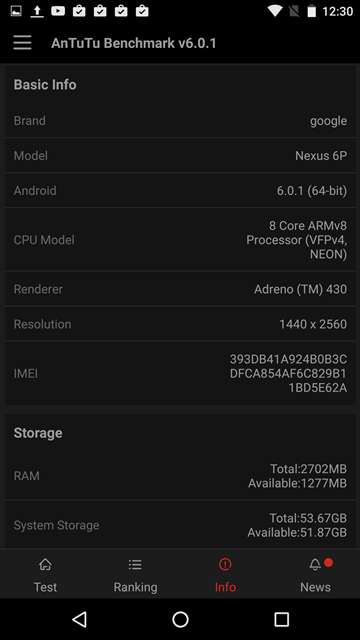Select the Info tab icon
The width and height of the screenshot is (360, 640).
point(225,565)
